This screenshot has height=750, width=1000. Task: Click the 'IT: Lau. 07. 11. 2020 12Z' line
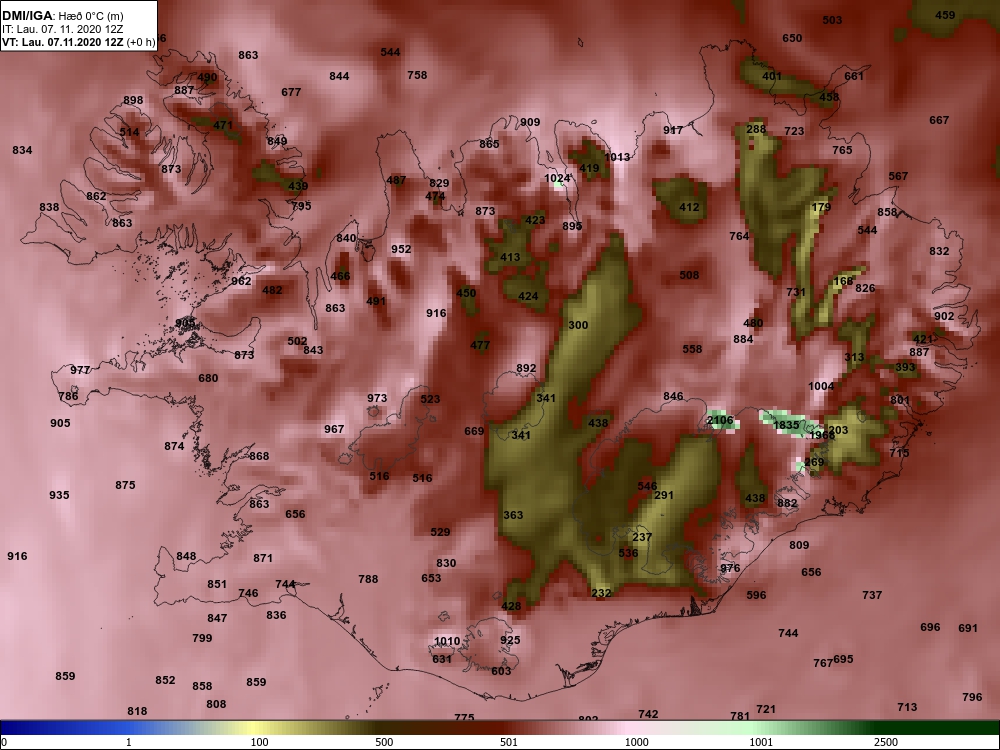point(64,29)
